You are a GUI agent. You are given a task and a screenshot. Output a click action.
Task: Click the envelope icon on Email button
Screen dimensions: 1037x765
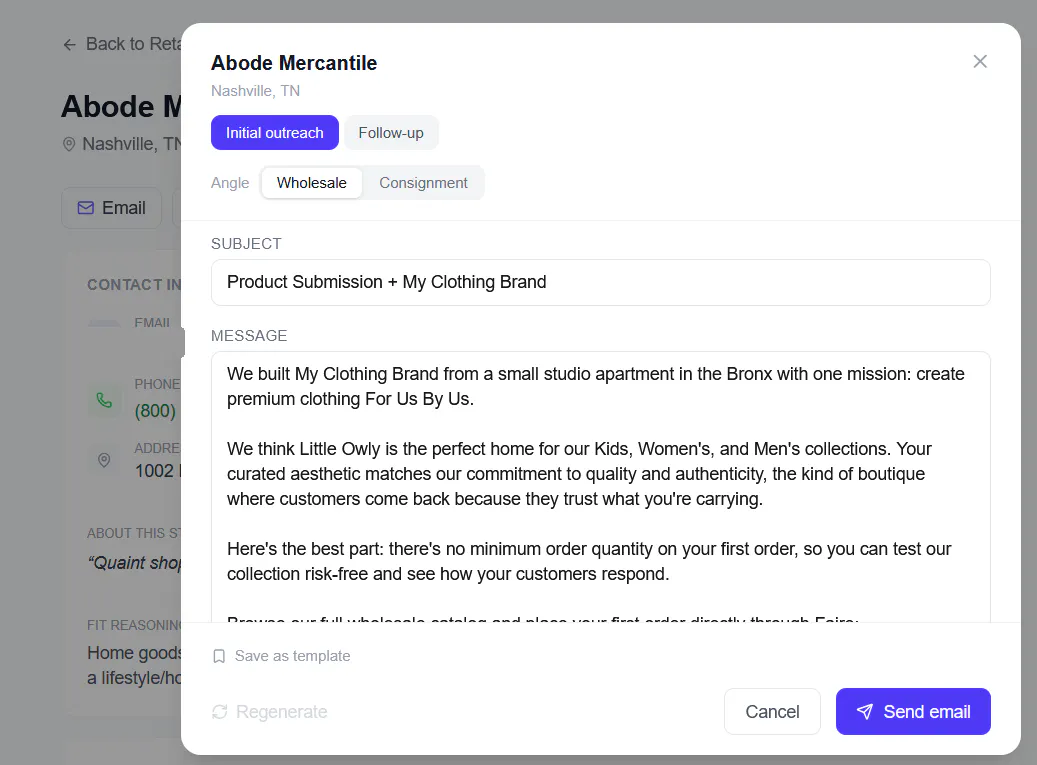tap(85, 208)
